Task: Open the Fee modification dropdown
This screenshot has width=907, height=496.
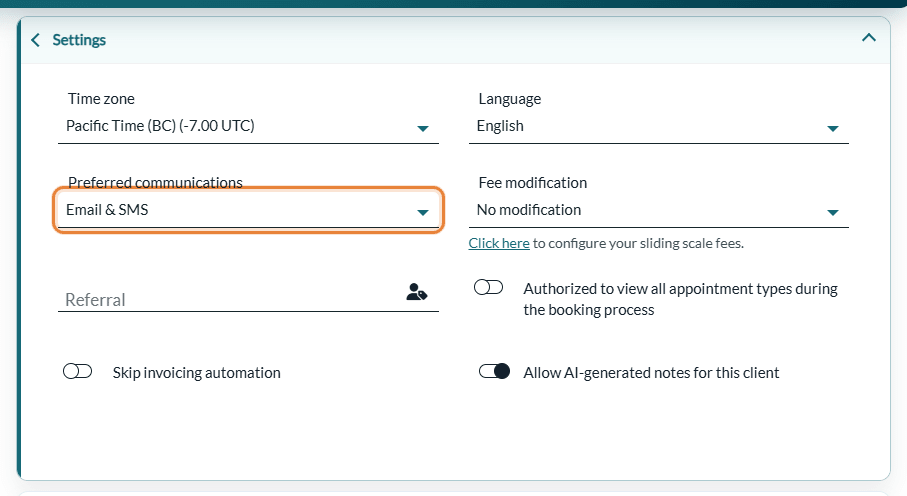Action: point(658,210)
